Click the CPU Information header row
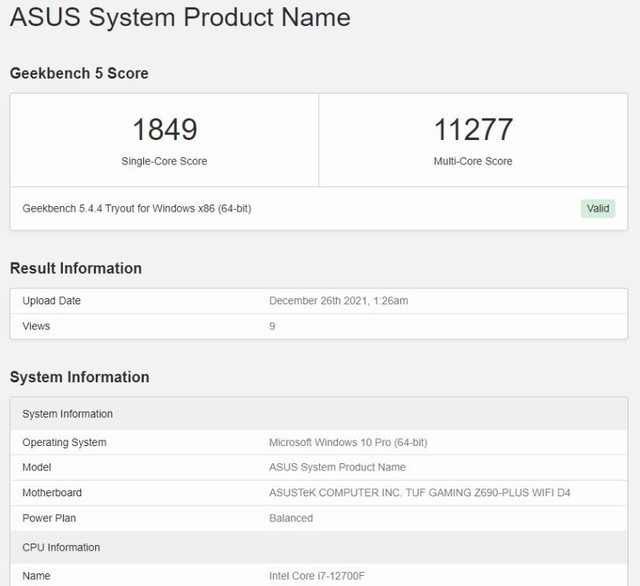This screenshot has height=586, width=640. click(x=319, y=547)
